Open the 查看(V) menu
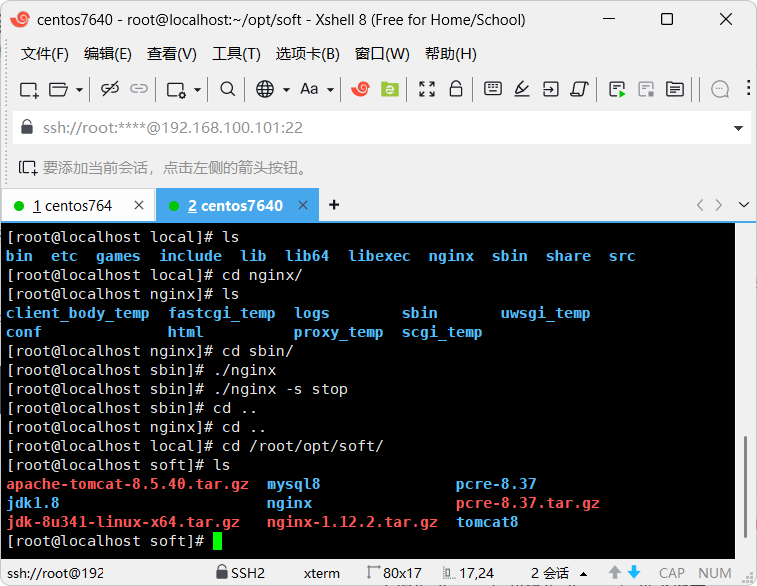757x586 pixels. point(172,54)
